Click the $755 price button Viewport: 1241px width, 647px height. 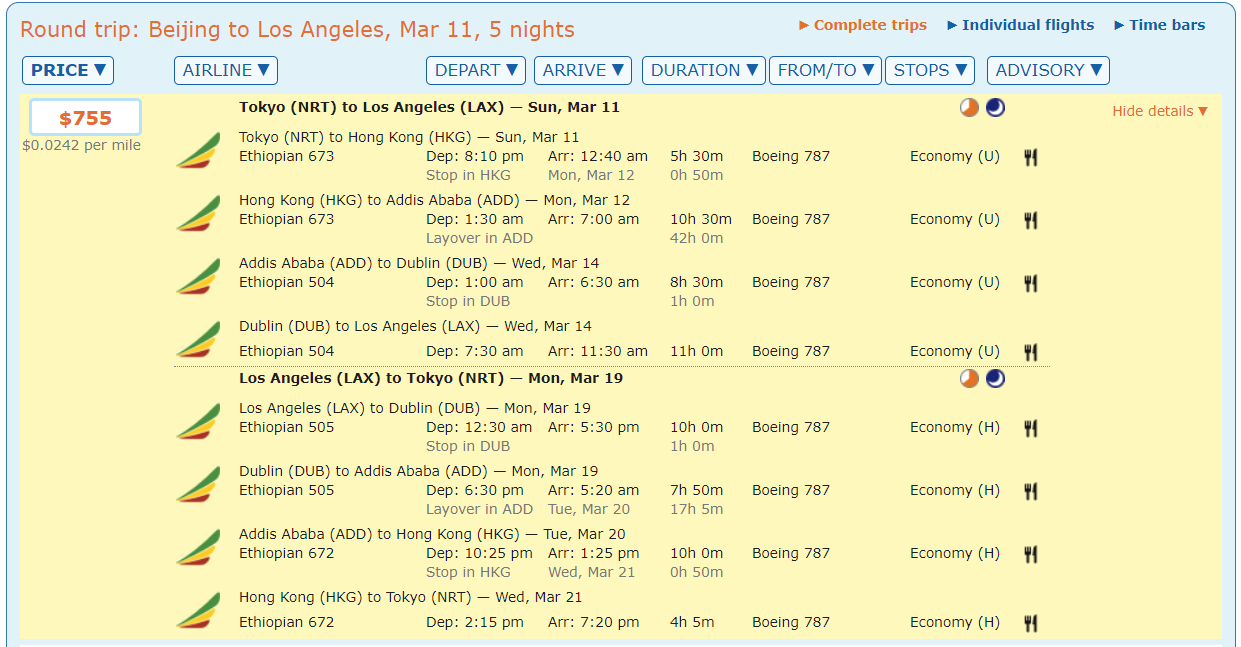85,118
